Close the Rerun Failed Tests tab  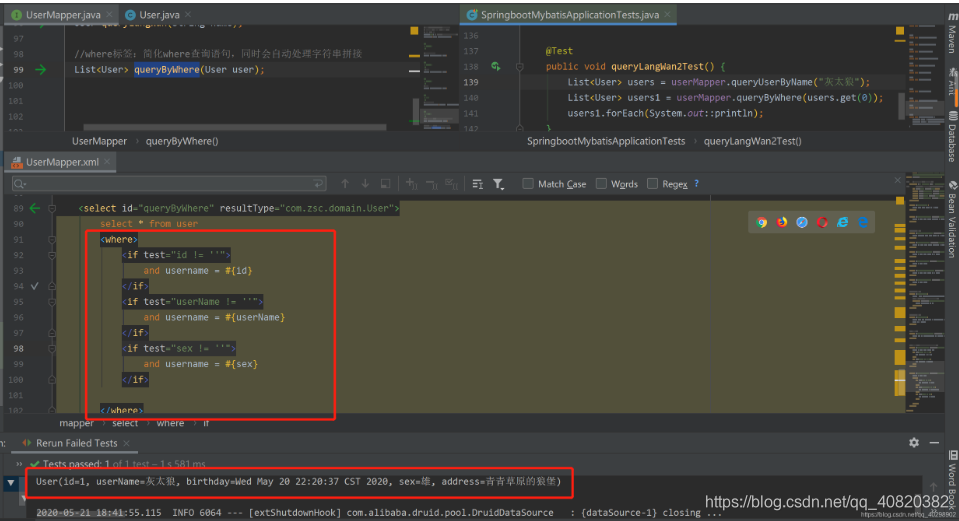pos(126,443)
